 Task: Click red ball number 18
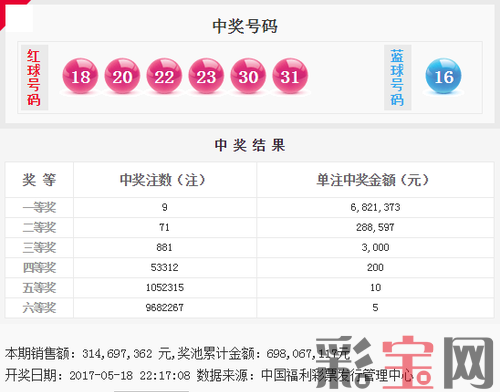click(x=80, y=76)
